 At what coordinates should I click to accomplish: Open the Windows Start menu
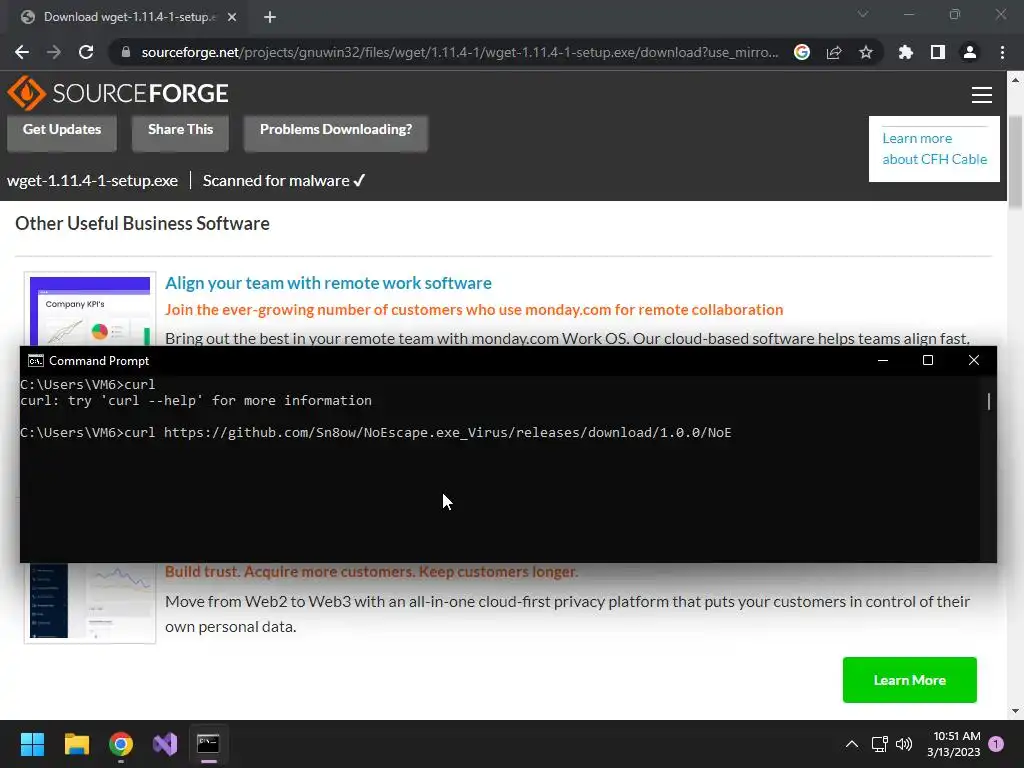32,744
